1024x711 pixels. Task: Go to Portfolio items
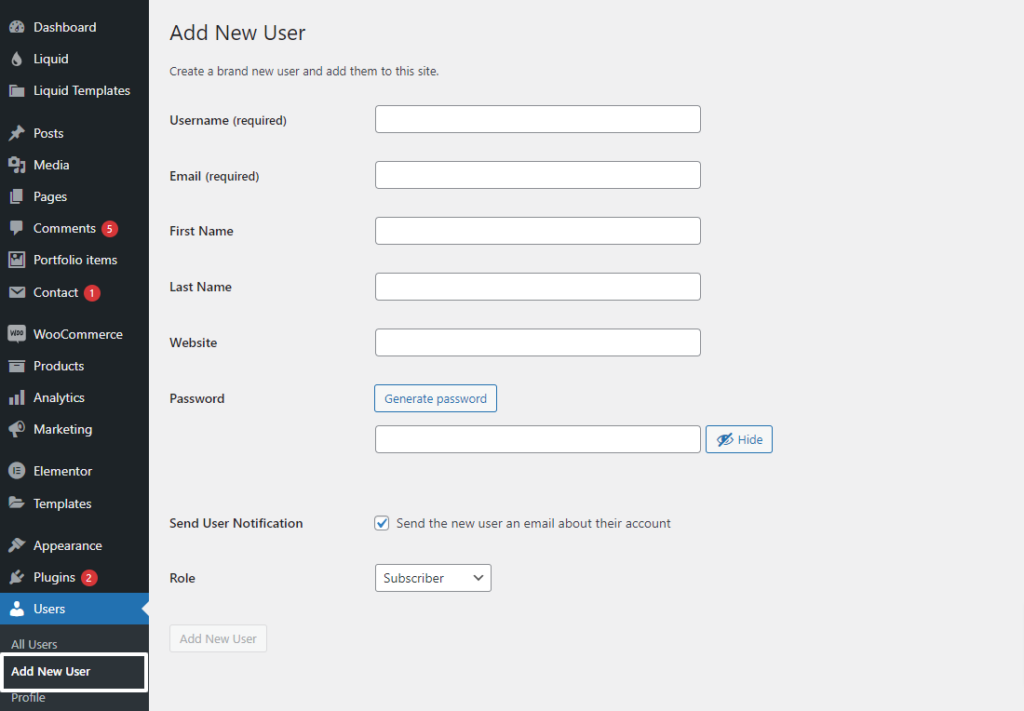(74, 260)
